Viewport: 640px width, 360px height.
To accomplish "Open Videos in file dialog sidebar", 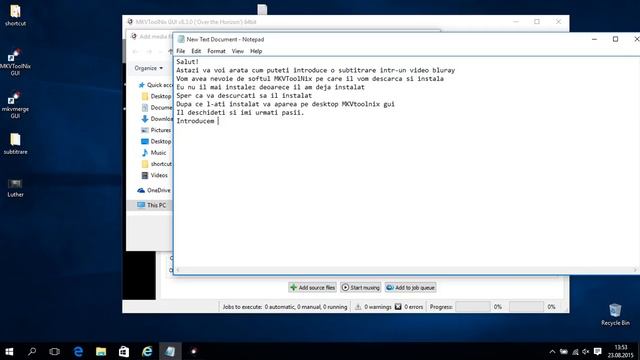I will (154, 175).
